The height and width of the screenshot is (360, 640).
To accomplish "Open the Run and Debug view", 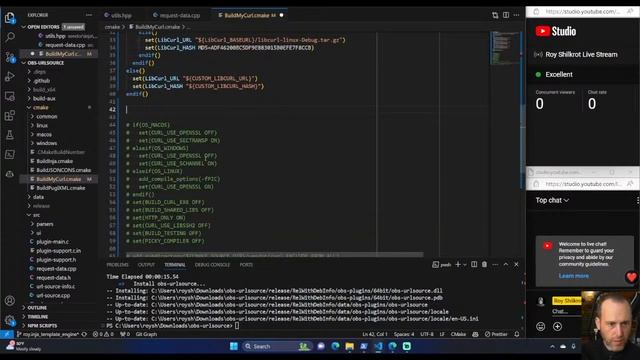I will pyautogui.click(x=10, y=76).
